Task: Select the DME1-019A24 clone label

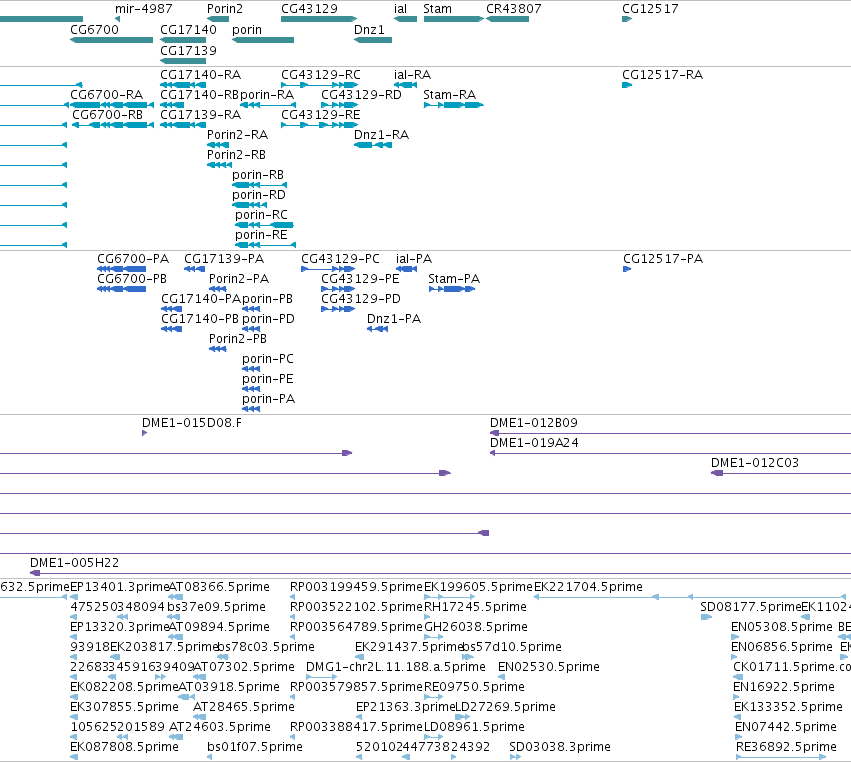Action: pos(534,443)
